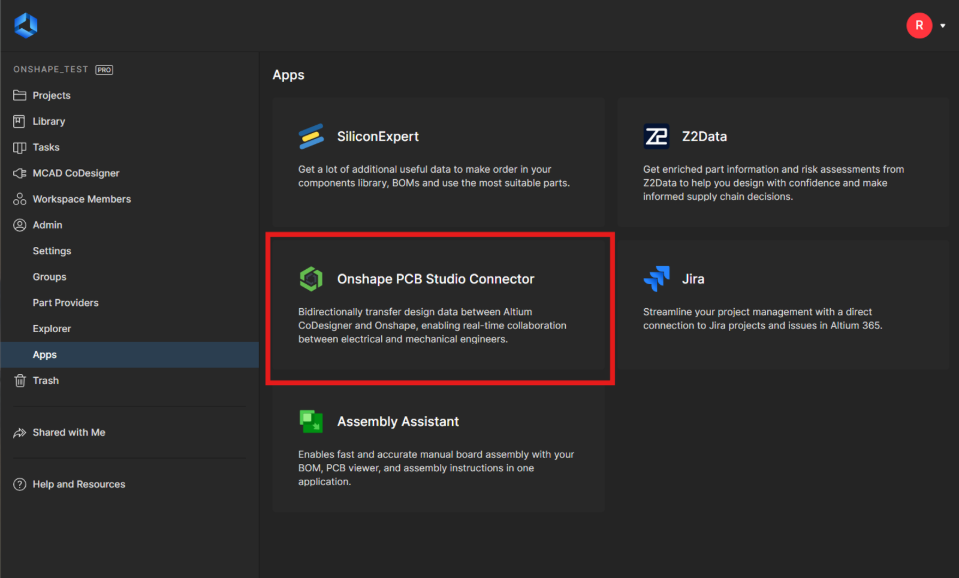
Task: Click the Onshape connector description text
Action: tap(432, 325)
